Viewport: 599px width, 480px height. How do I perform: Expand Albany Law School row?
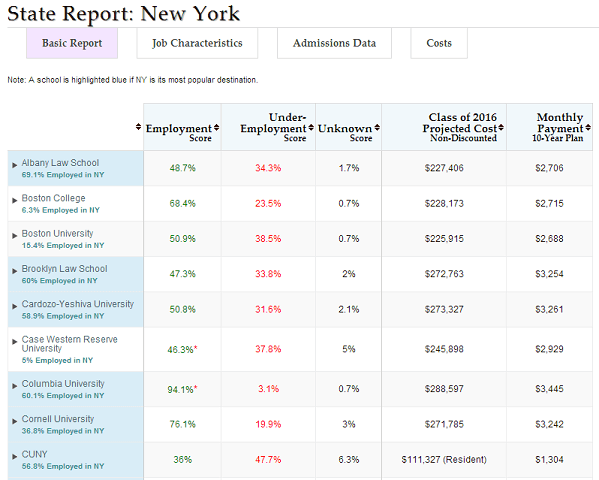15,165
